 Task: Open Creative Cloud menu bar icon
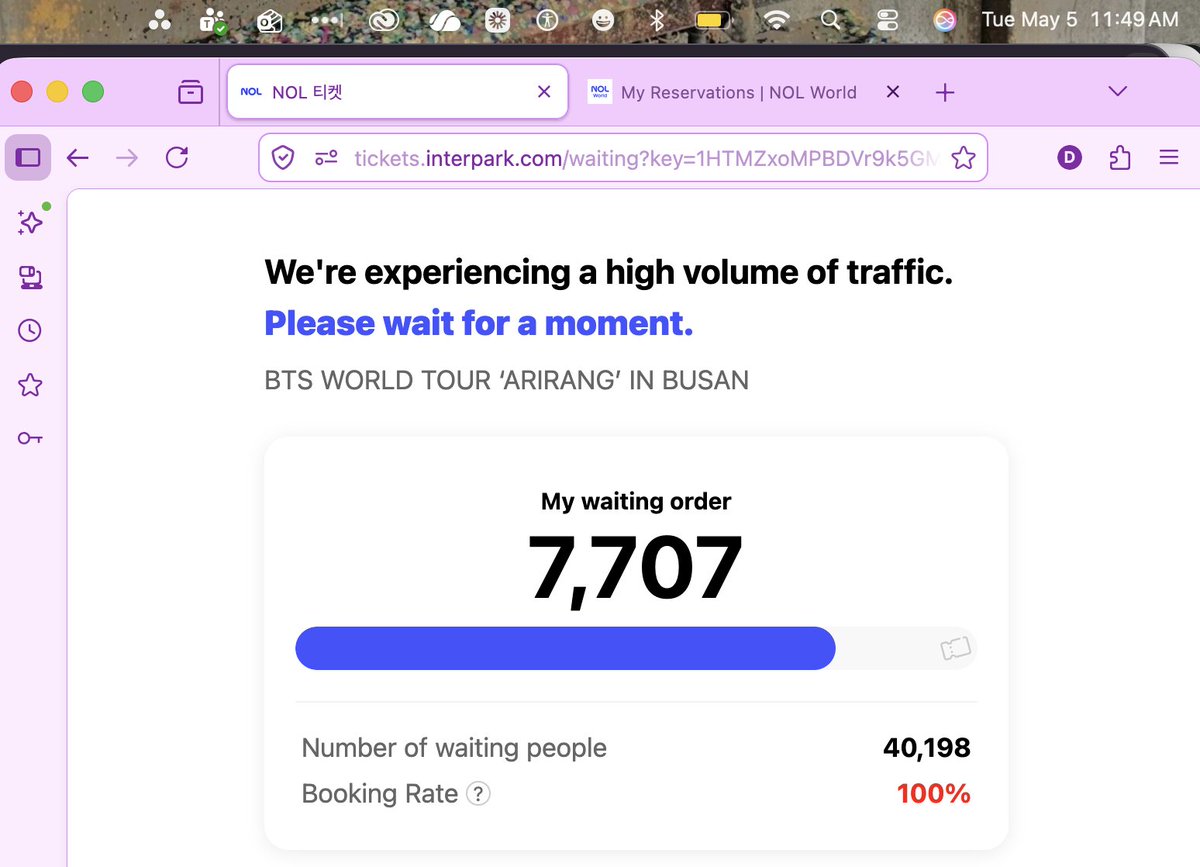coord(382,19)
